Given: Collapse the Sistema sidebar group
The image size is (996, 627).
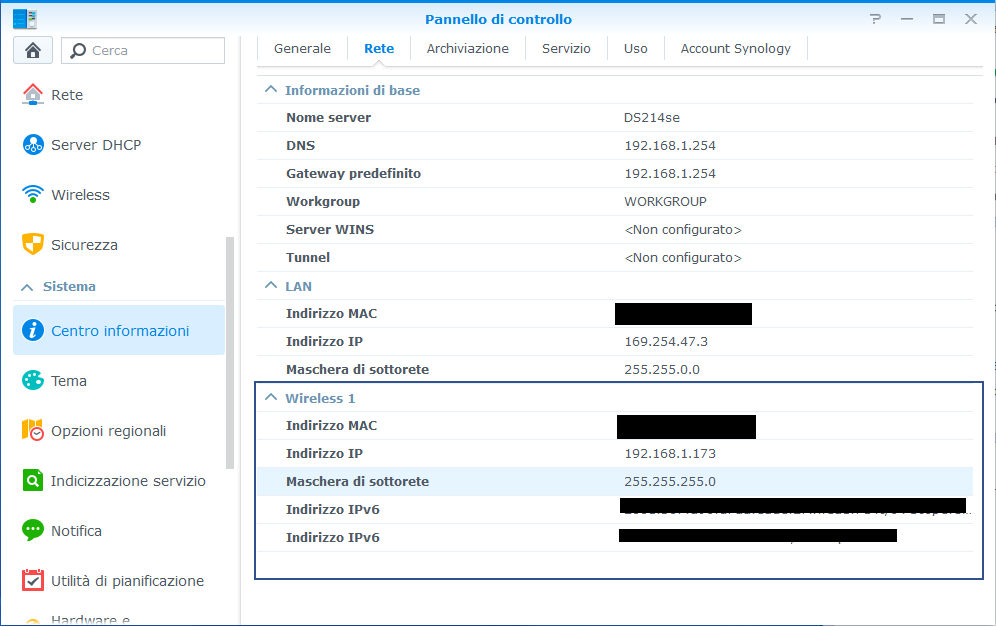Looking at the screenshot, I should click(x=27, y=287).
